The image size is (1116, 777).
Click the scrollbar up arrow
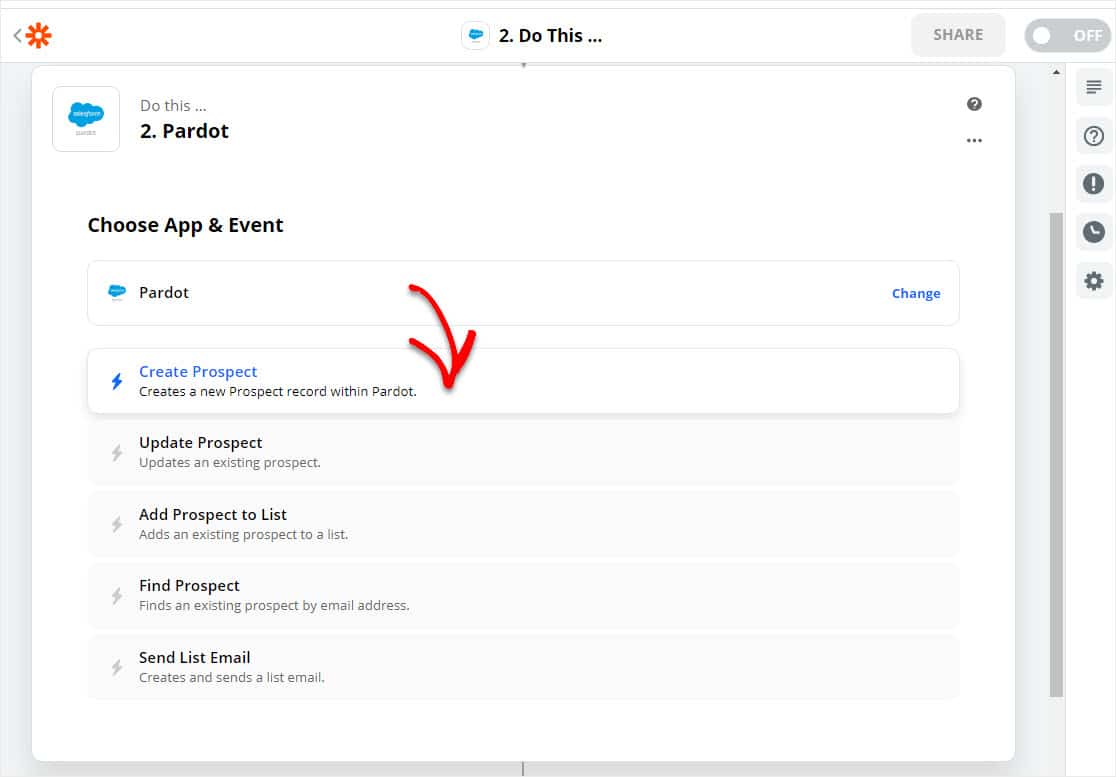(x=1056, y=73)
